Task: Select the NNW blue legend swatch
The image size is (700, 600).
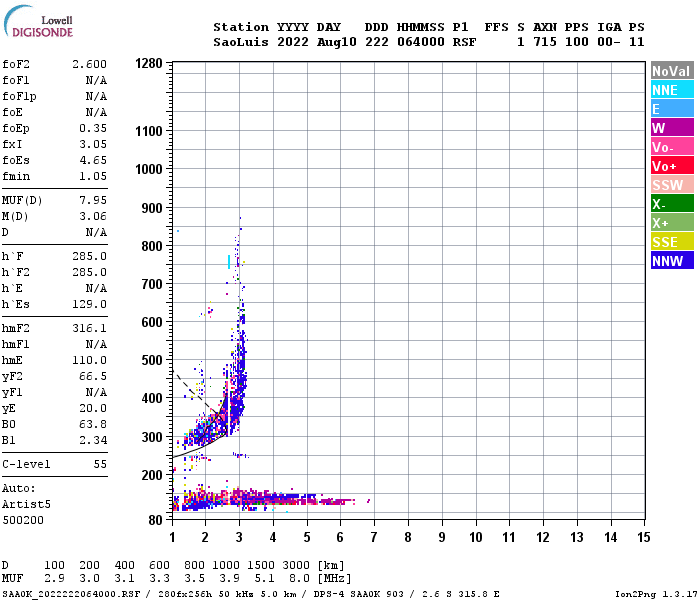Action: [672, 261]
